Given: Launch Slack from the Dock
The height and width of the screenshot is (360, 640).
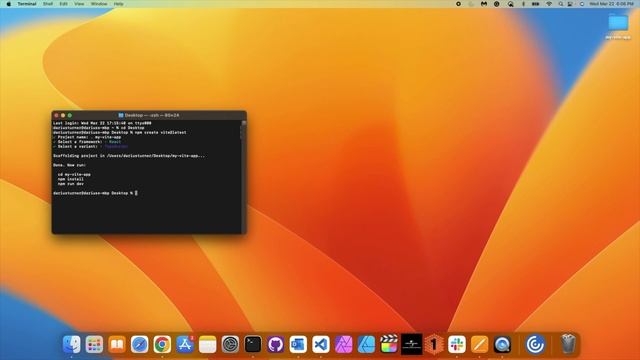Looking at the screenshot, I should pyautogui.click(x=457, y=344).
